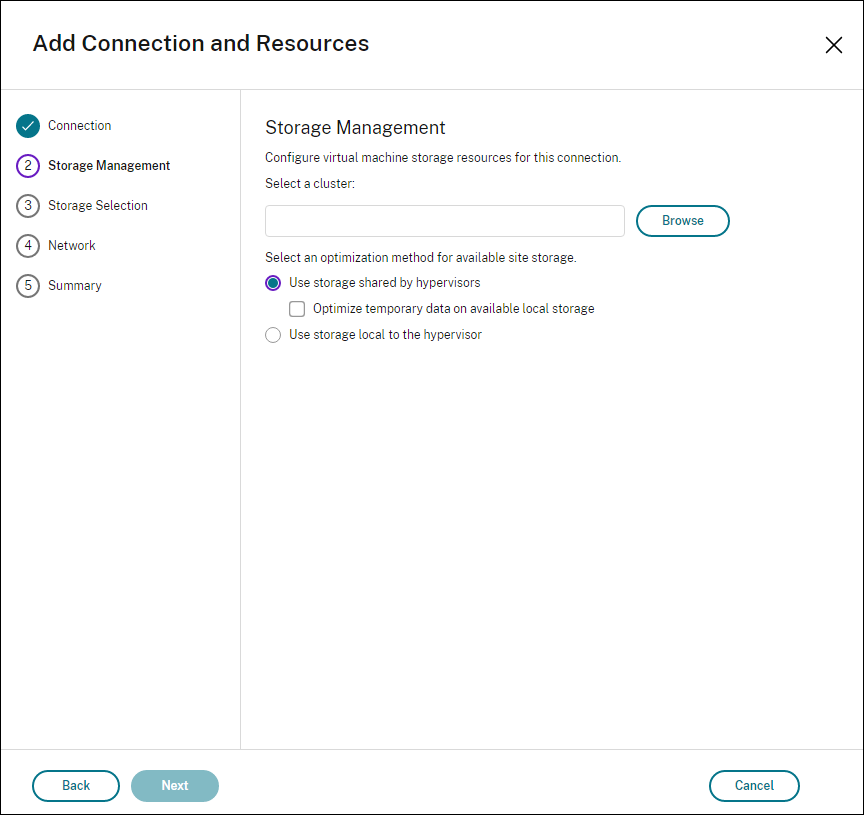Image resolution: width=864 pixels, height=815 pixels.
Task: Open the Connection wizard step
Action: click(79, 125)
